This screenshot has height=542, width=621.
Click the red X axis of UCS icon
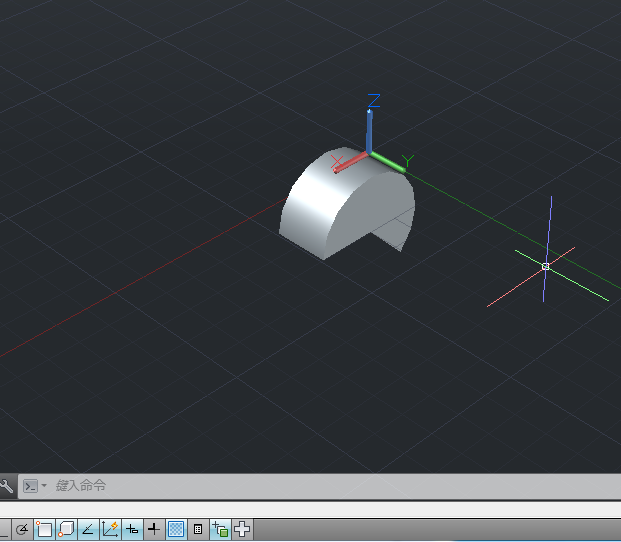[350, 163]
